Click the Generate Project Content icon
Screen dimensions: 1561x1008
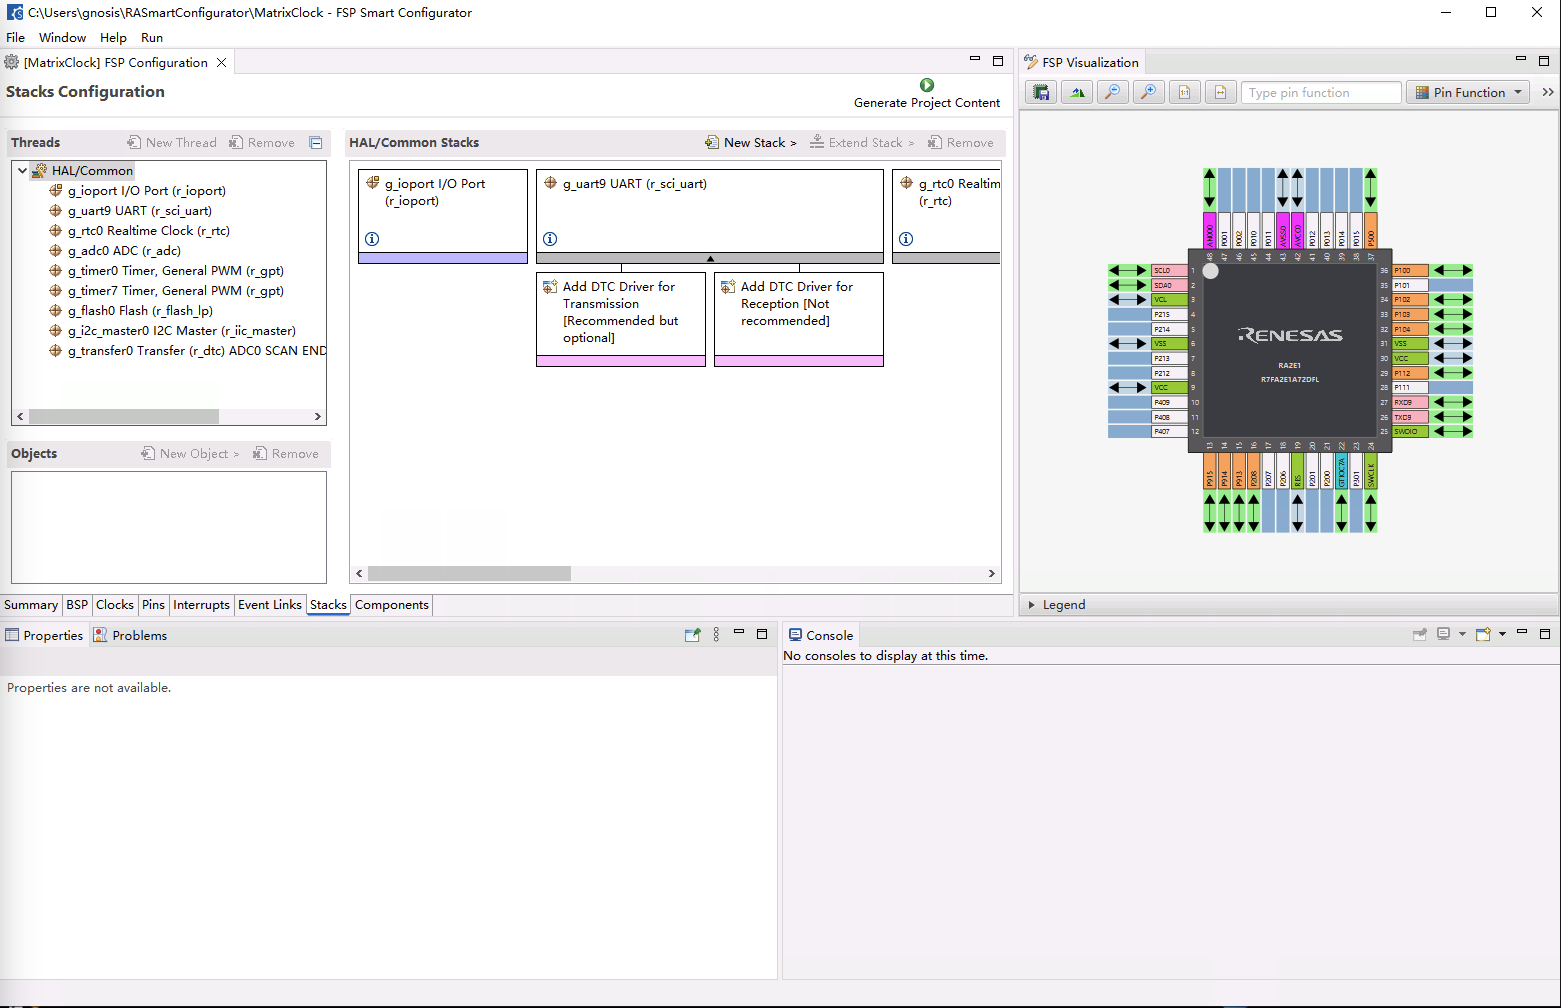tap(926, 86)
